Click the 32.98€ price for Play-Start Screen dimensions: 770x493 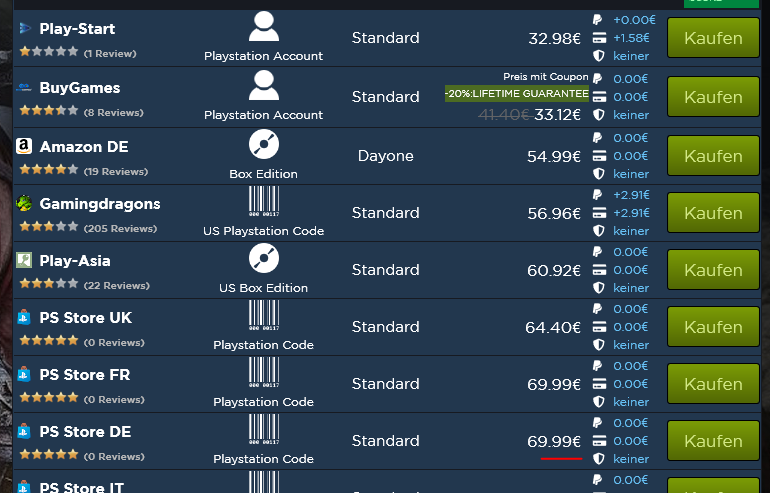(554, 38)
